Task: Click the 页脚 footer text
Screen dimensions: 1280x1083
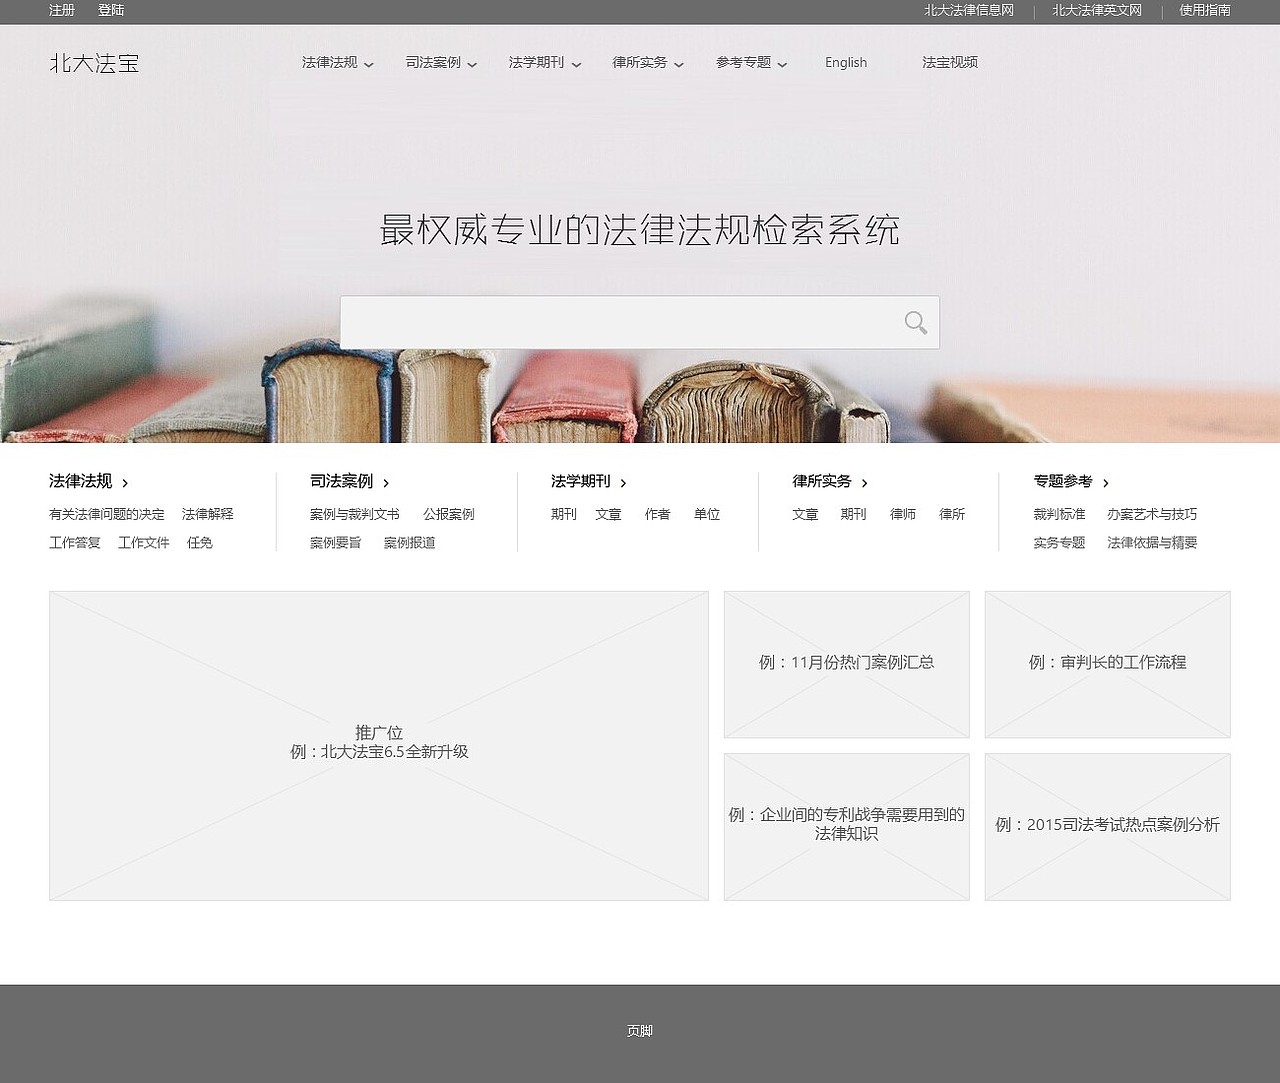Action: (640, 1031)
